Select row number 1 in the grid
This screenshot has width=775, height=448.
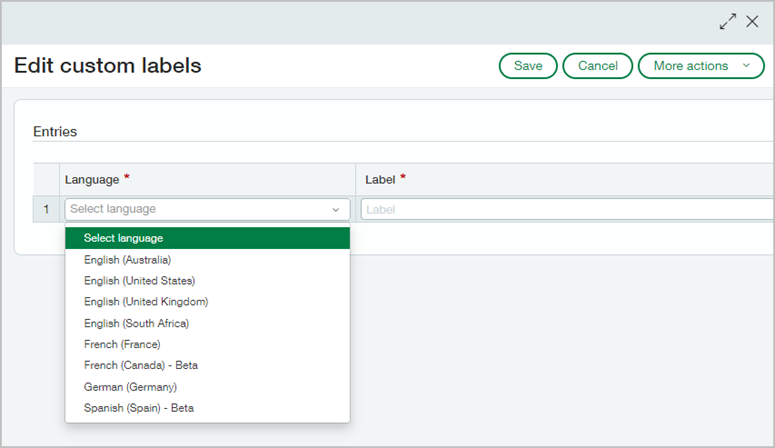(x=46, y=210)
